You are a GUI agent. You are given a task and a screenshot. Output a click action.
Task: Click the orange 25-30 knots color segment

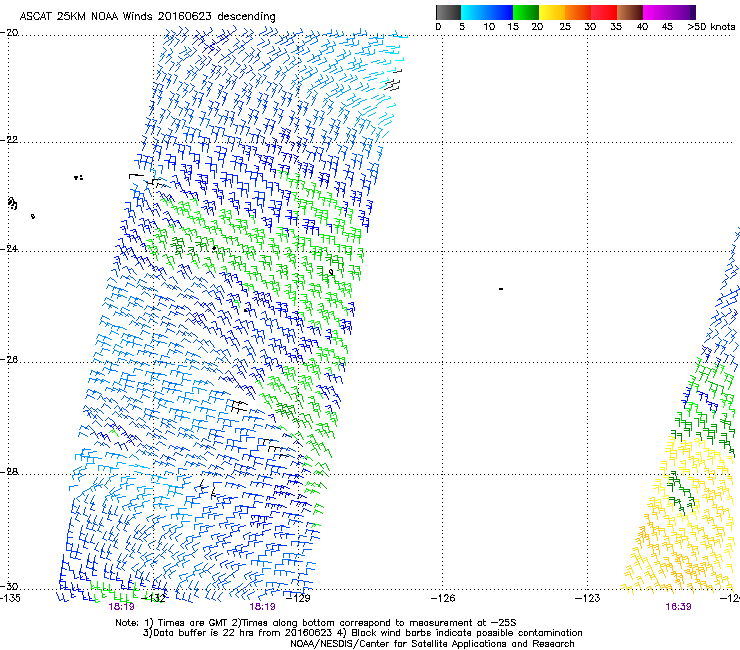pos(578,12)
